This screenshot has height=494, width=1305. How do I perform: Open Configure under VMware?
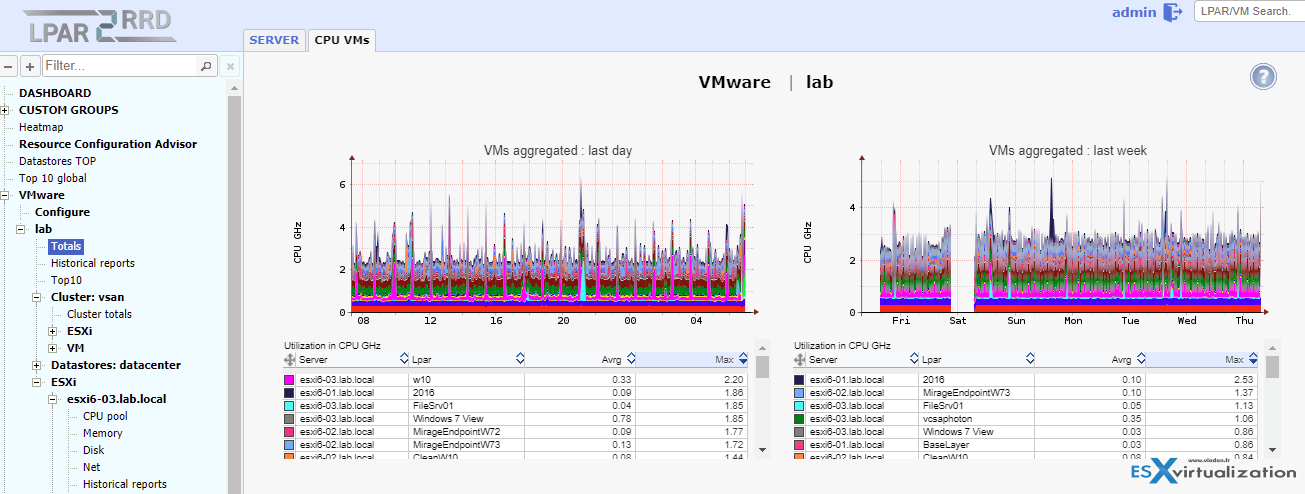(62, 212)
